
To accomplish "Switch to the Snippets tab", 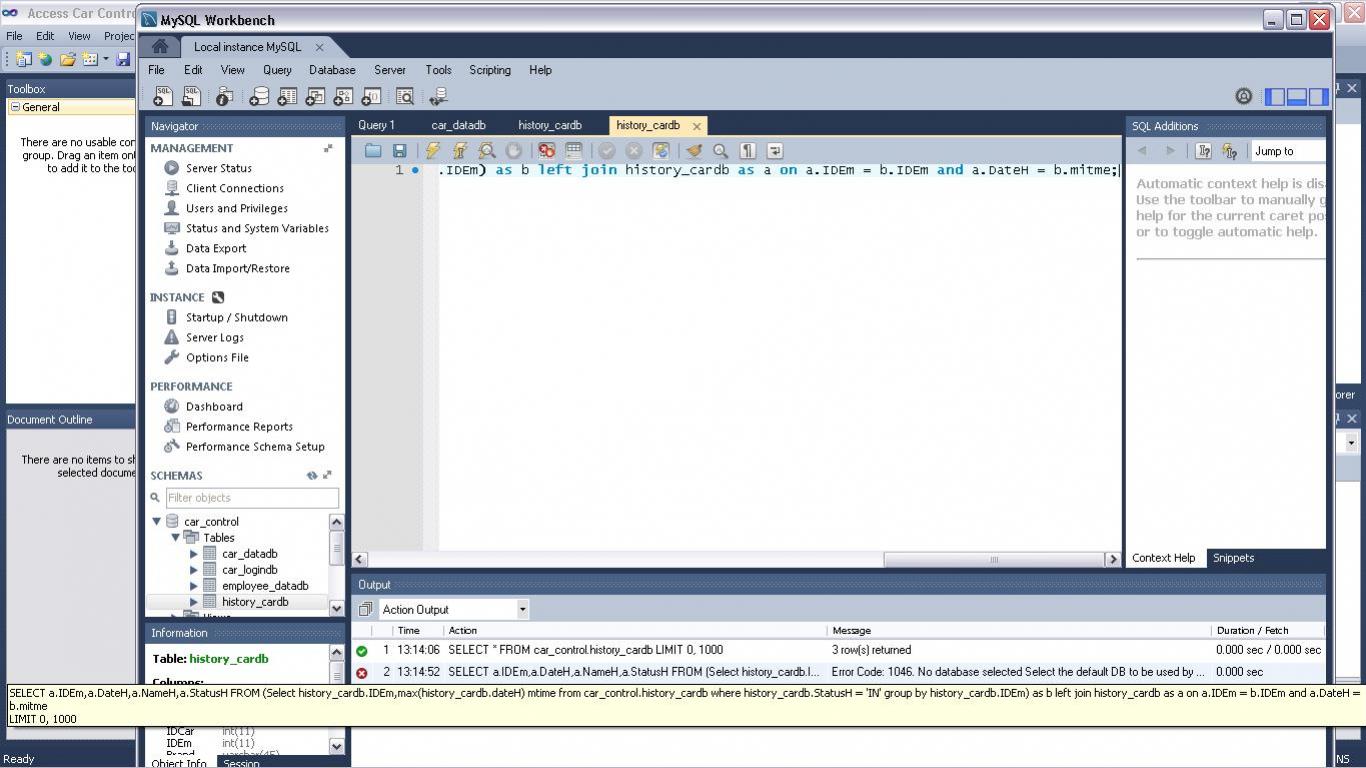I will click(x=1233, y=558).
